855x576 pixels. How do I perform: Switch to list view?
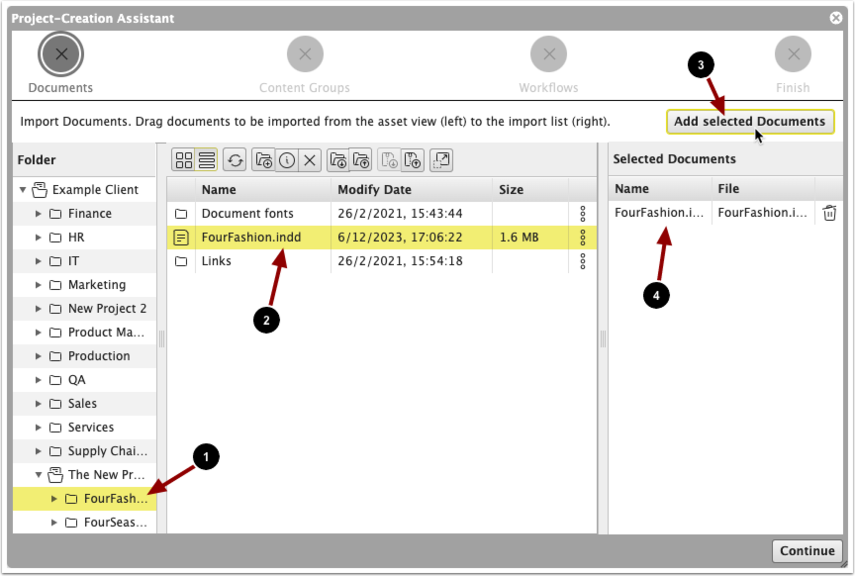(207, 160)
